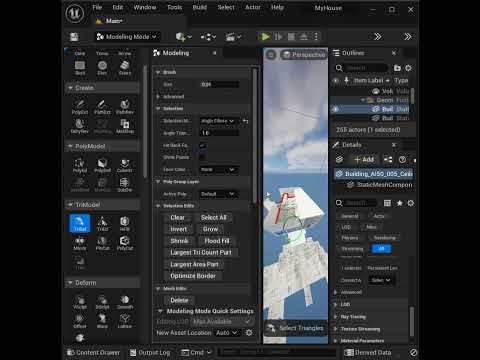Viewport: 480px width, 360px height.
Task: Toggle the Streaming property filter
Action: 352,249
